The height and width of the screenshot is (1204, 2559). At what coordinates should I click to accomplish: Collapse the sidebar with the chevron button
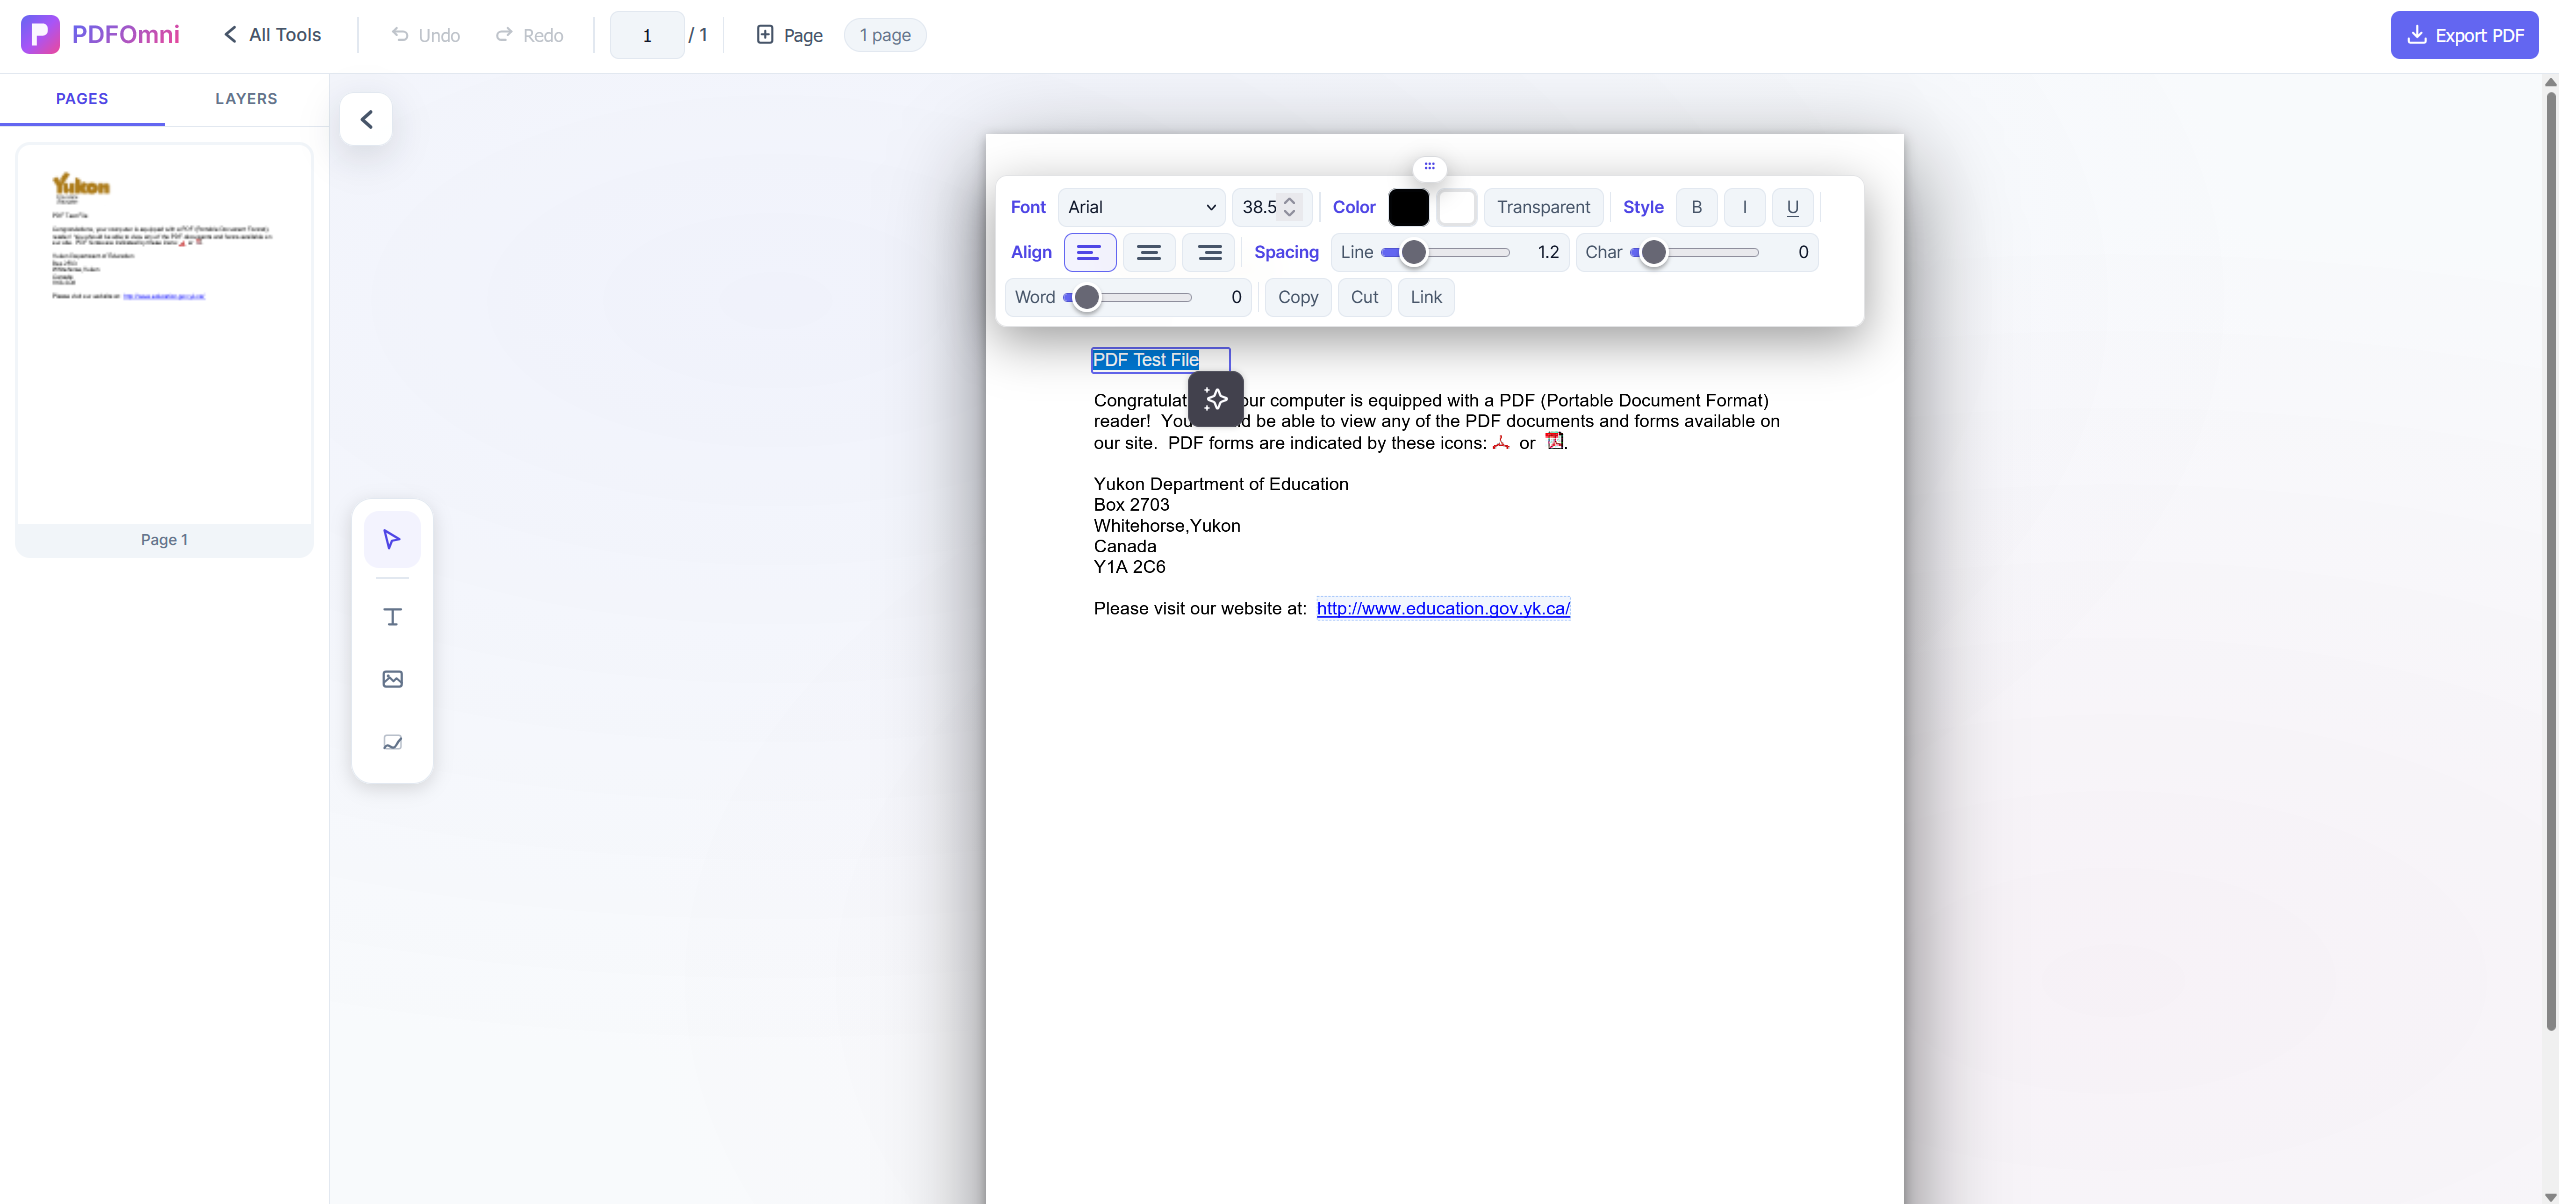pyautogui.click(x=366, y=119)
